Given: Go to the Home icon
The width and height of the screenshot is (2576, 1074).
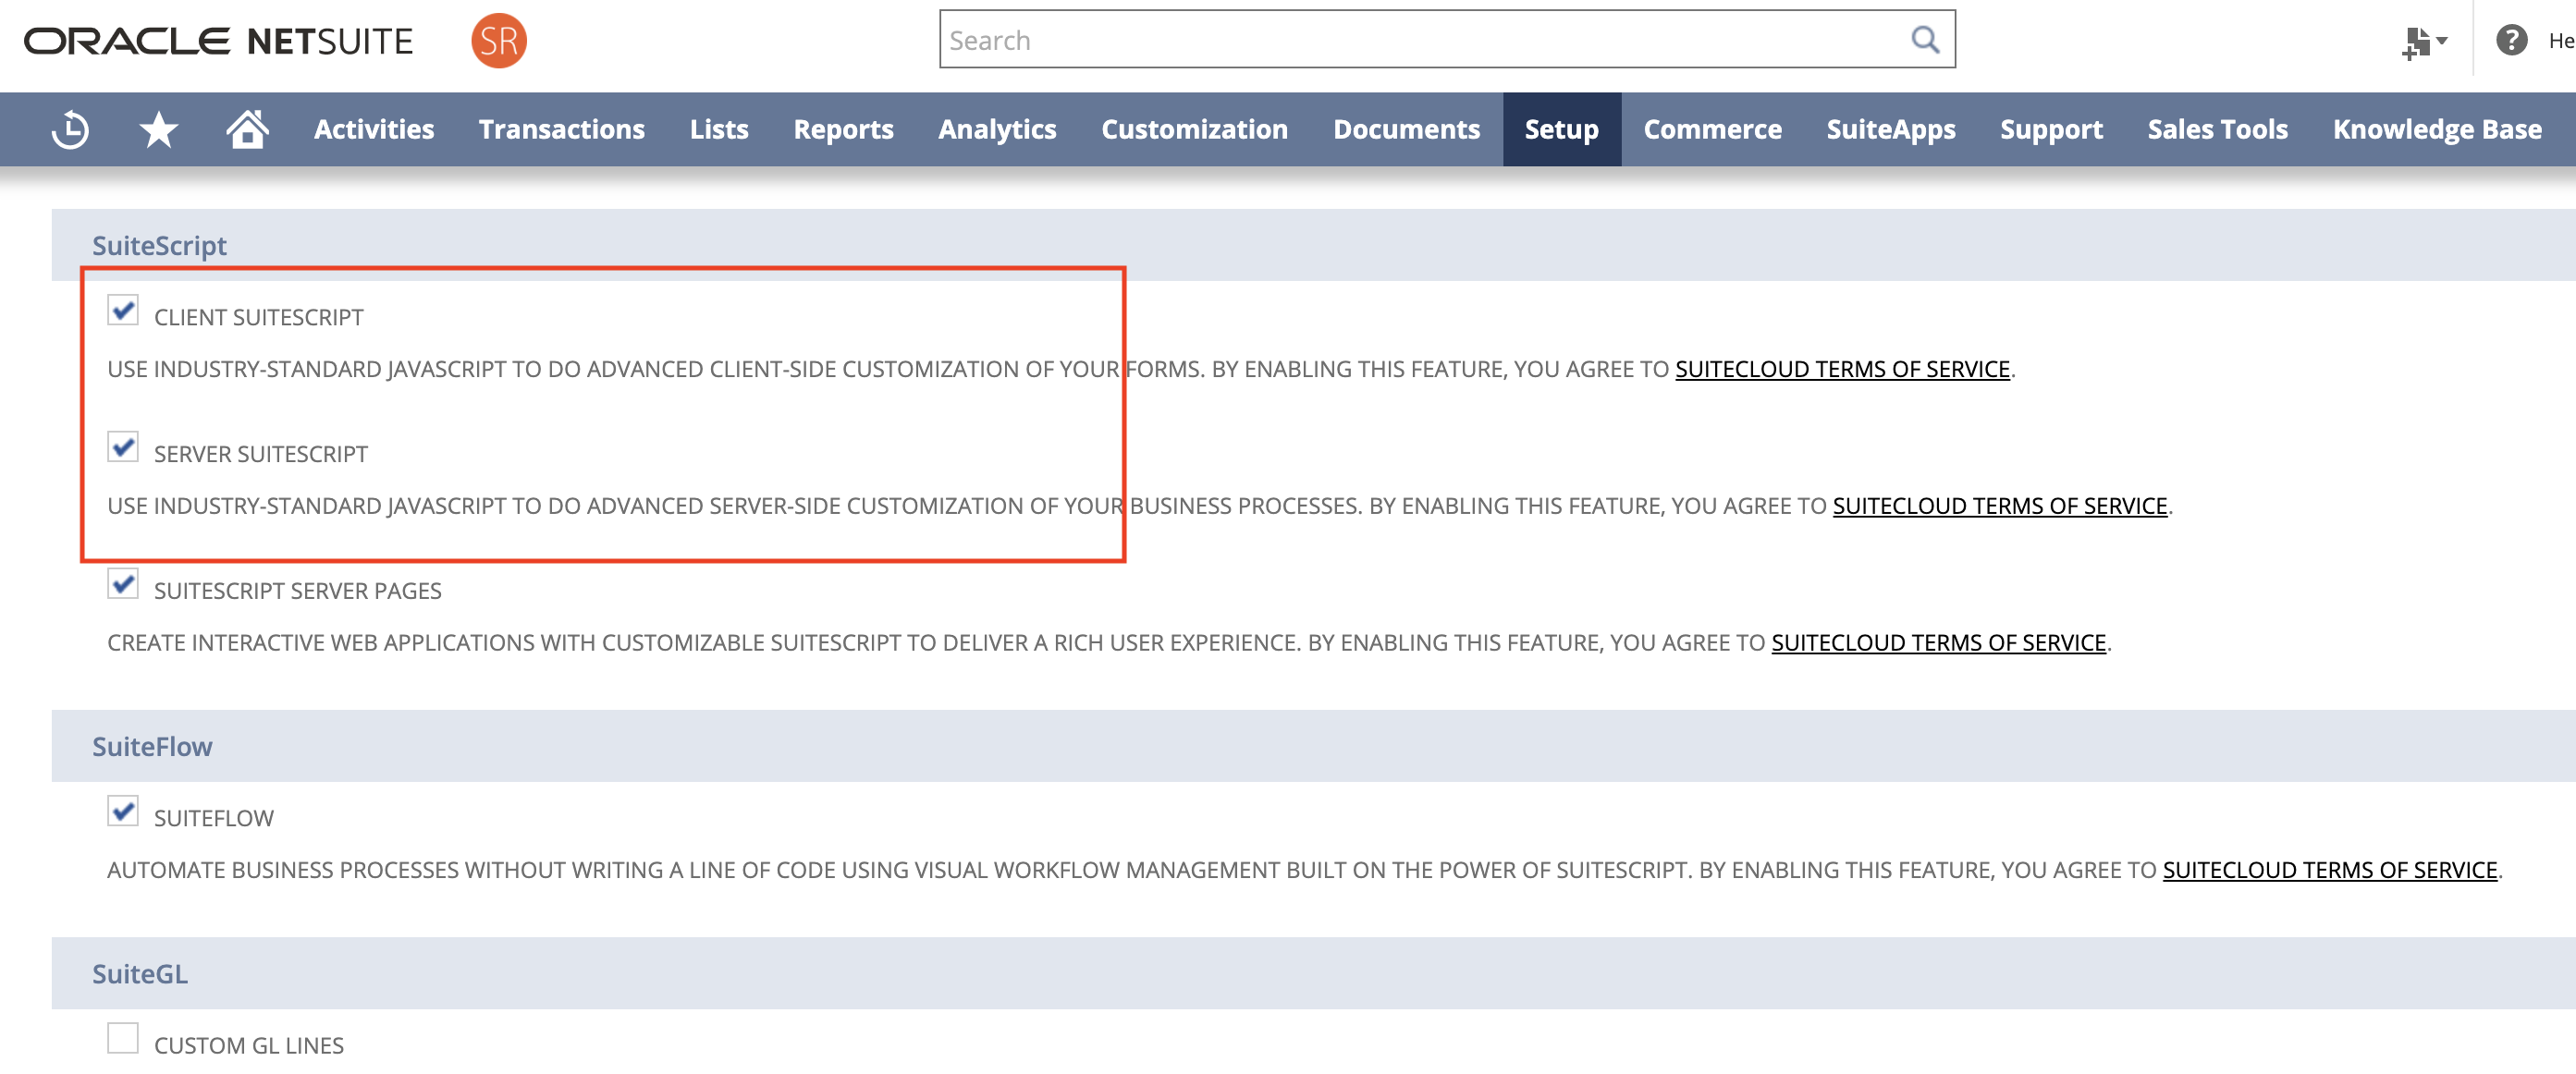Looking at the screenshot, I should pos(247,129).
